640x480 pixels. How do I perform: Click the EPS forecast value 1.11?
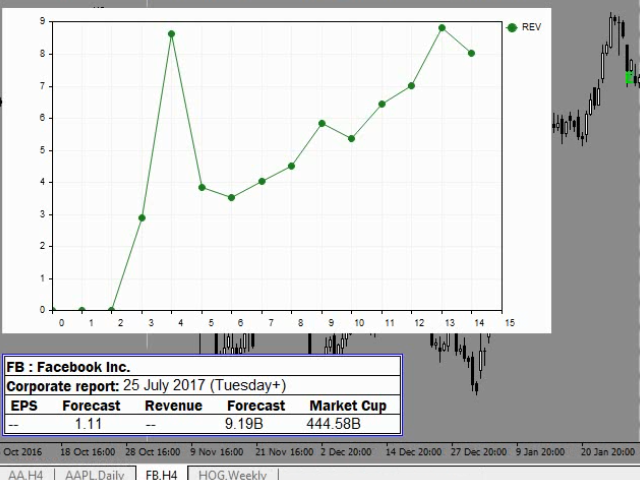coord(88,424)
